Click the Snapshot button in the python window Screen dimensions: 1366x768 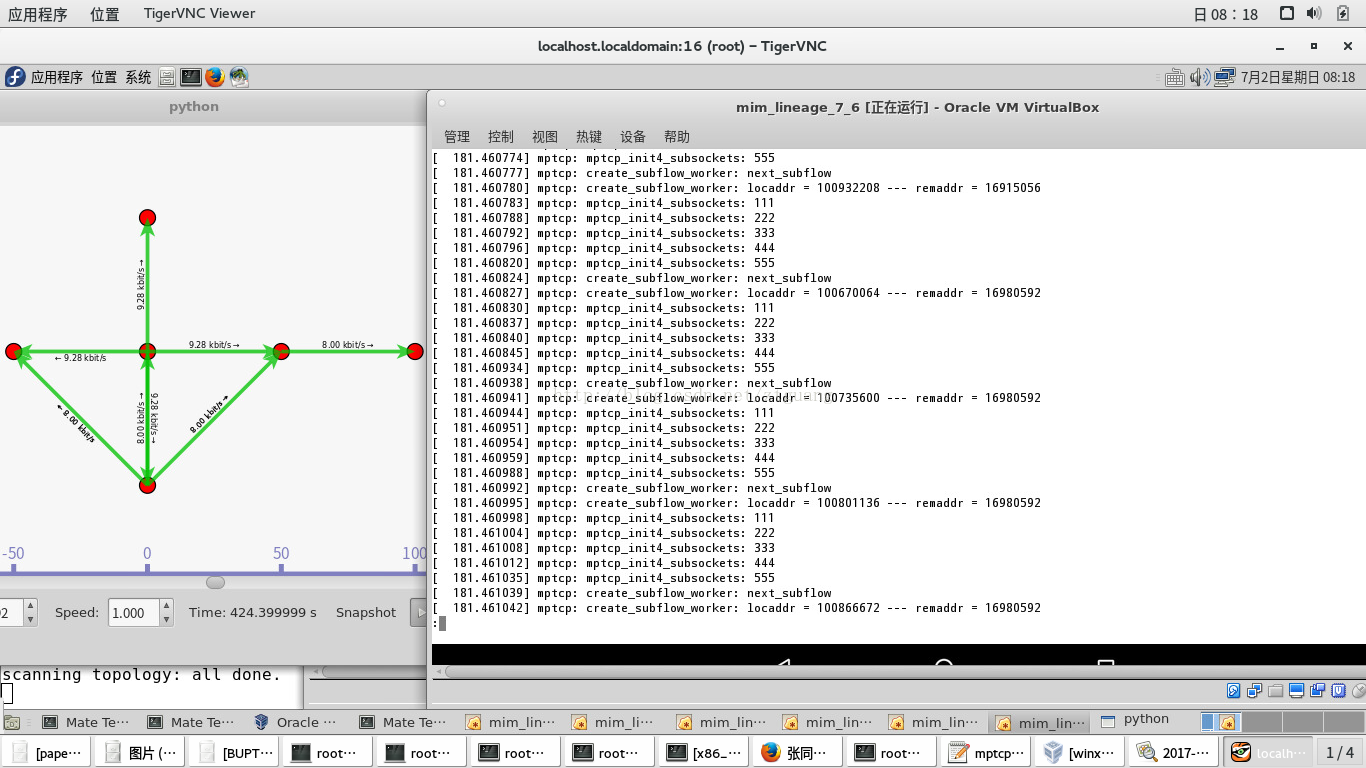click(x=366, y=613)
